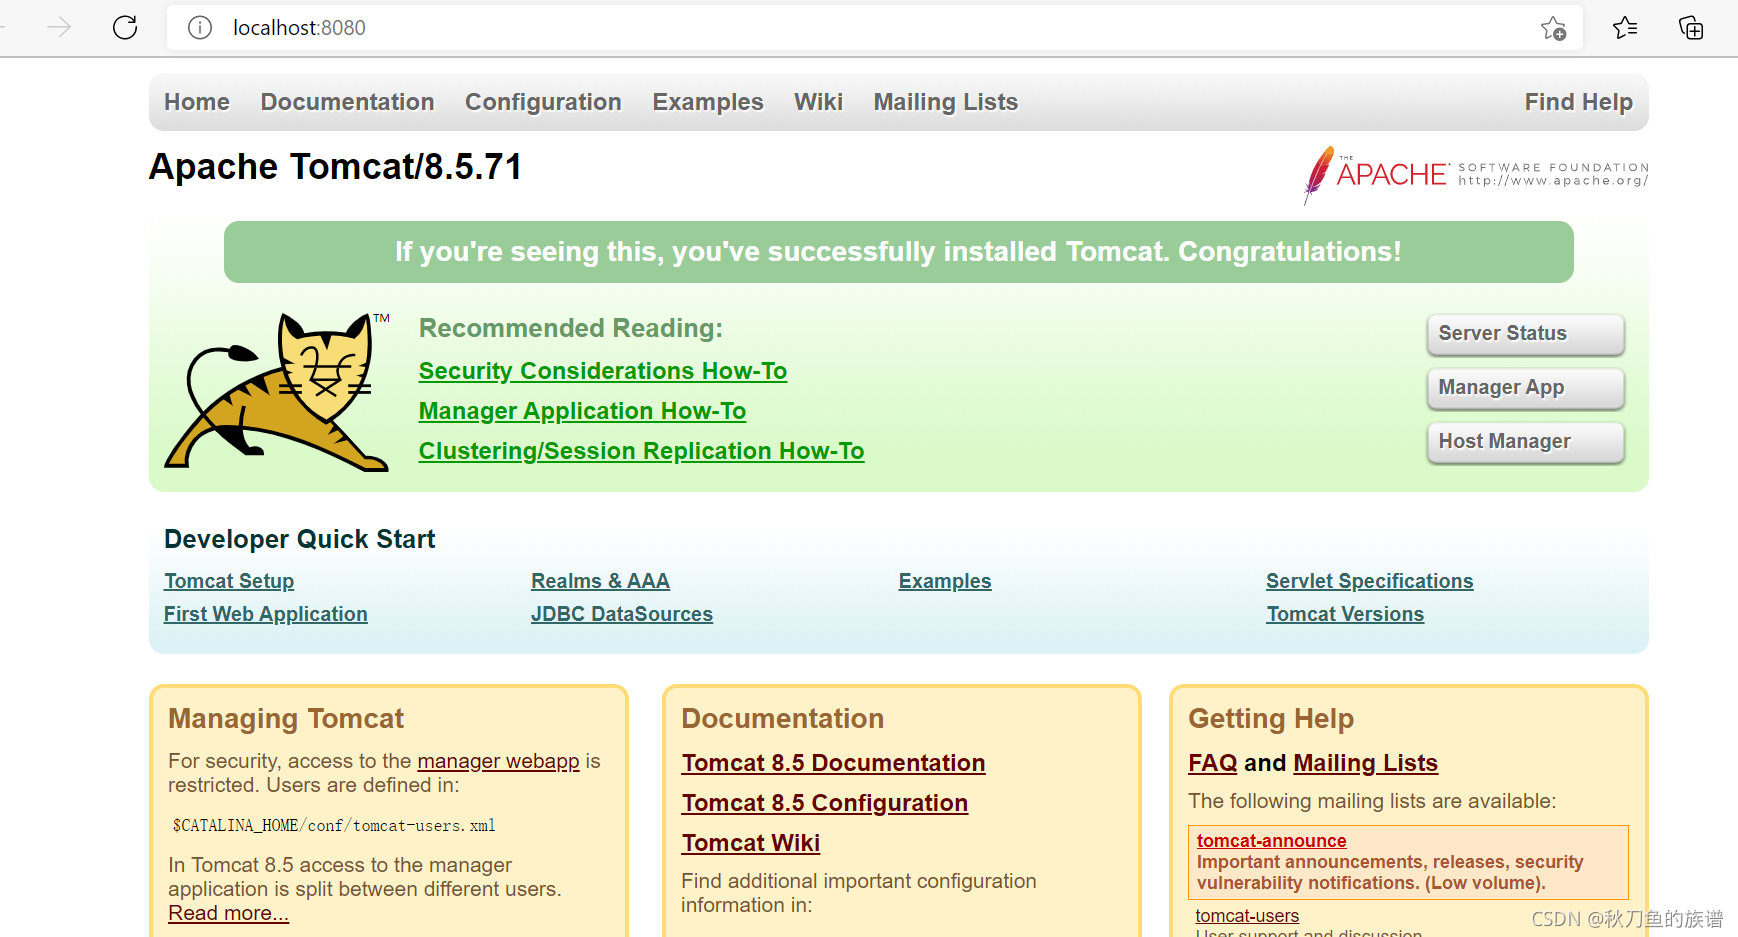Open Tomcat Setup quick start link

click(x=229, y=581)
